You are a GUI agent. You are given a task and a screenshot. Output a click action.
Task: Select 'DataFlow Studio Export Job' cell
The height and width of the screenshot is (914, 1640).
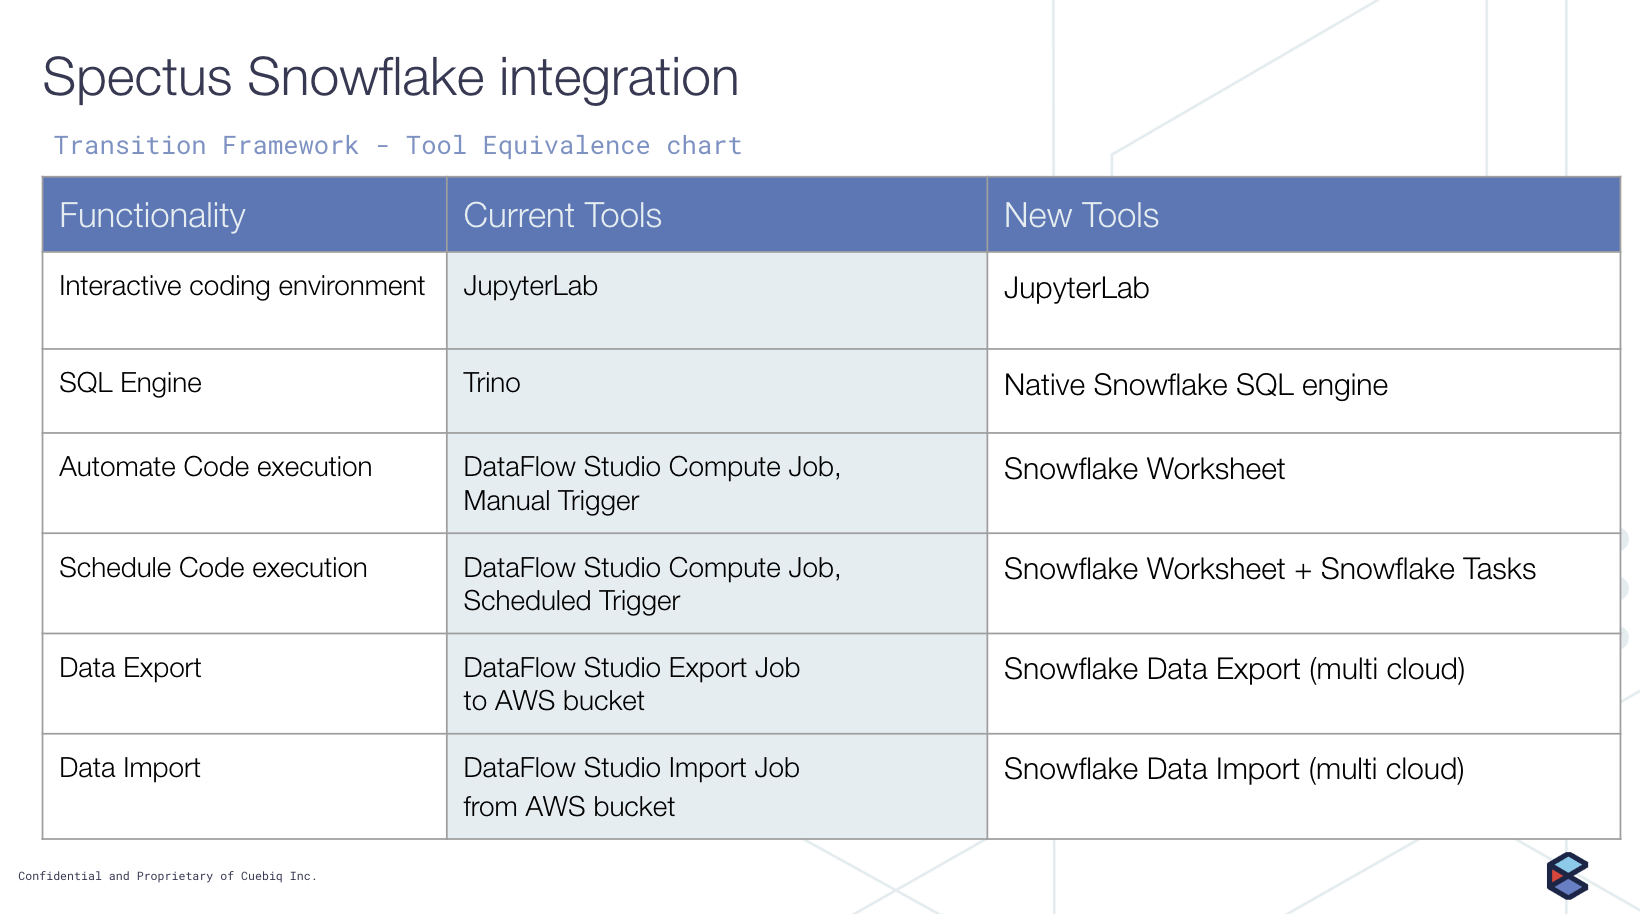631,684
